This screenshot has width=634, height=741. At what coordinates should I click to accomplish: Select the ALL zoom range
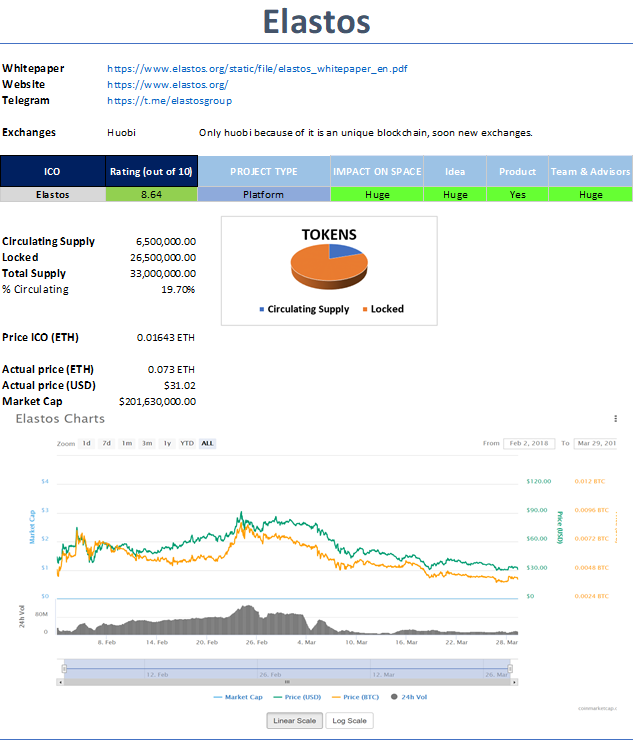[x=207, y=443]
